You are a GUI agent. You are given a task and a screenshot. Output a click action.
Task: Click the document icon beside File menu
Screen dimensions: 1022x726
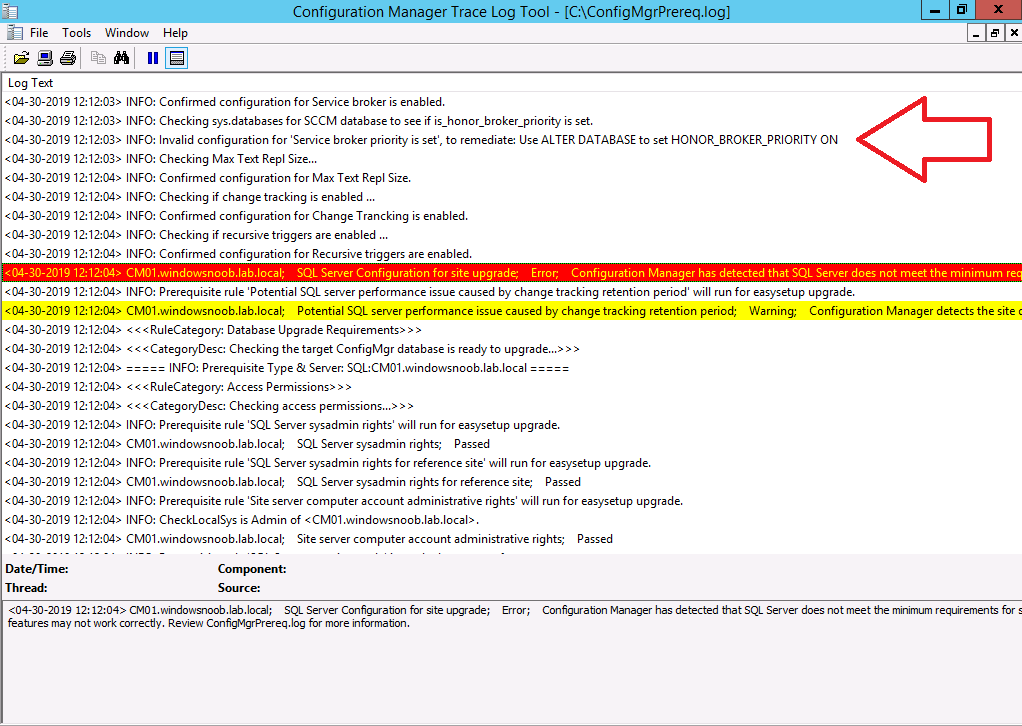(x=14, y=33)
